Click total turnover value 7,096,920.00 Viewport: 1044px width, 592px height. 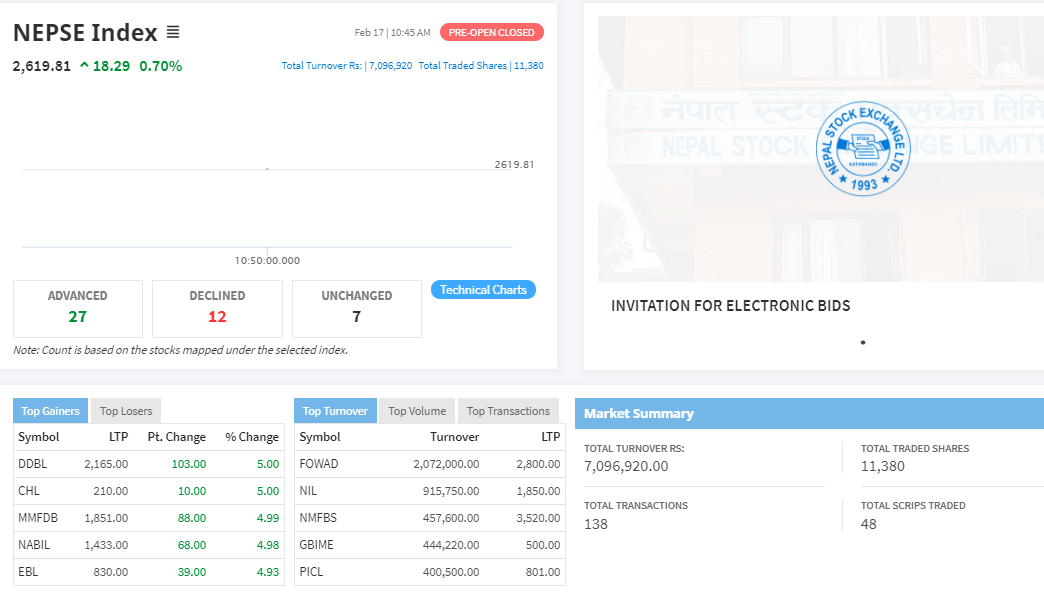pyautogui.click(x=626, y=466)
